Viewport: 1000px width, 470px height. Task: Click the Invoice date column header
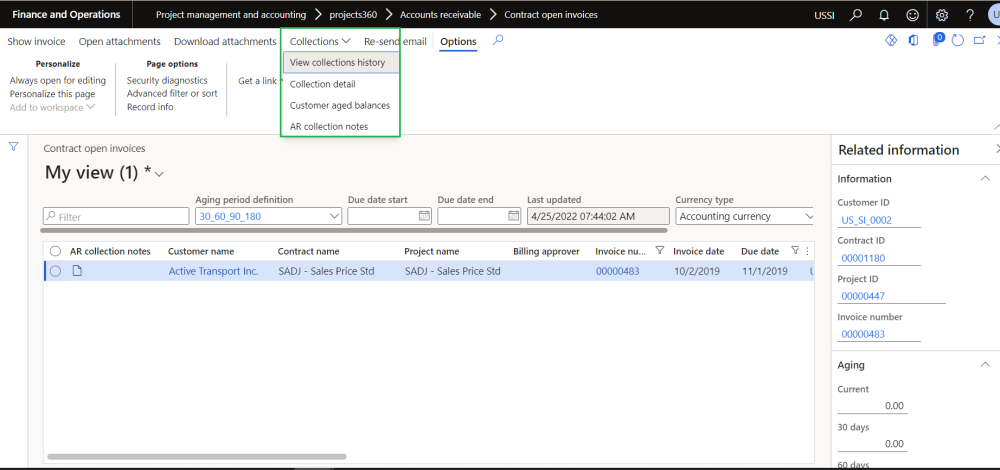click(698, 251)
